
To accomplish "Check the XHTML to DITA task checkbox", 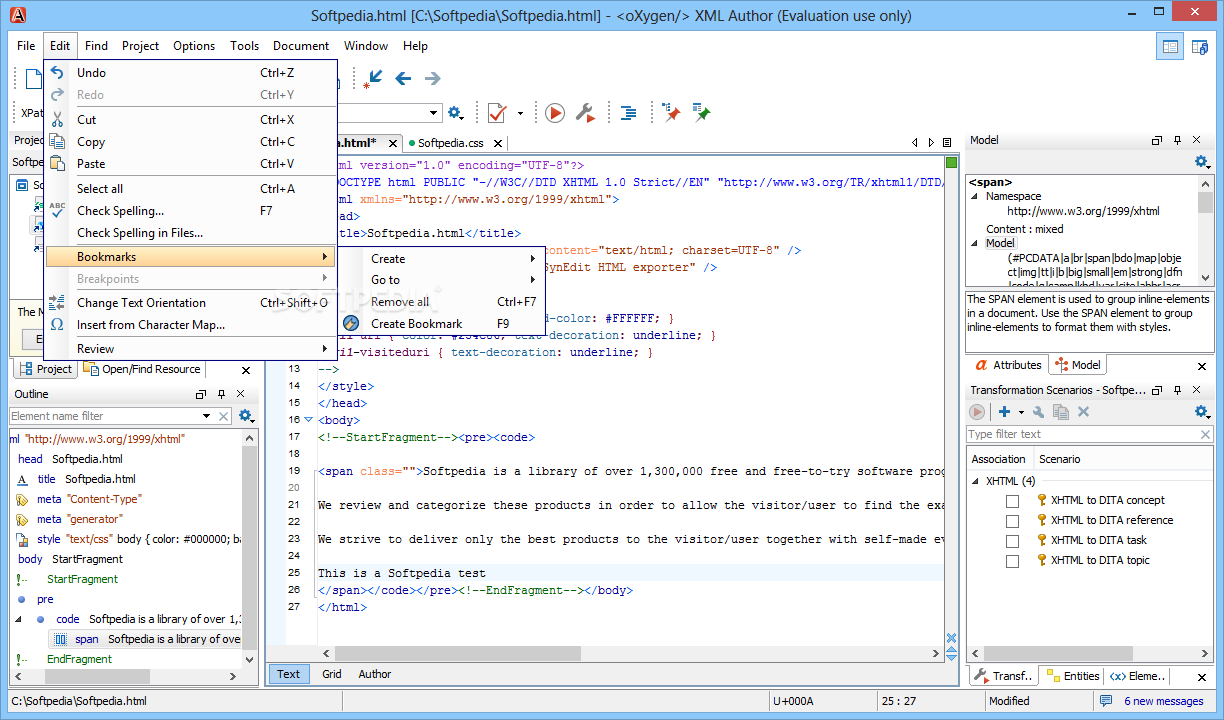I will (x=1012, y=541).
